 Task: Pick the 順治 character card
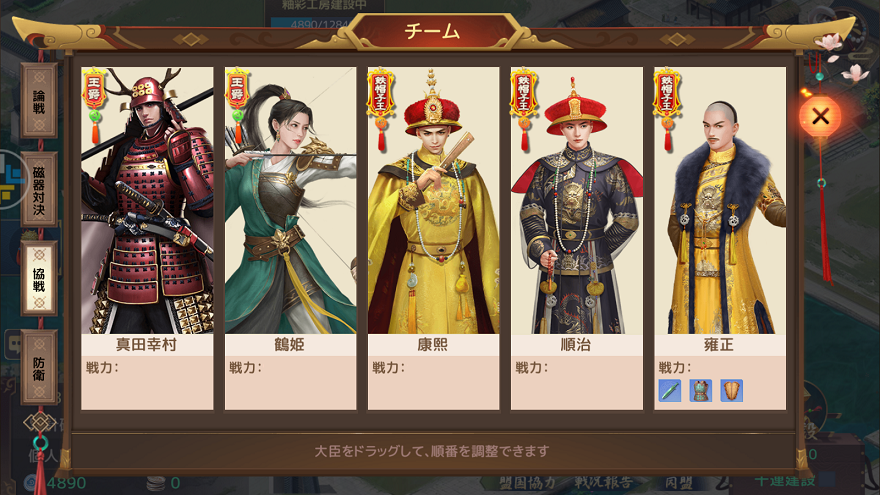[576, 239]
